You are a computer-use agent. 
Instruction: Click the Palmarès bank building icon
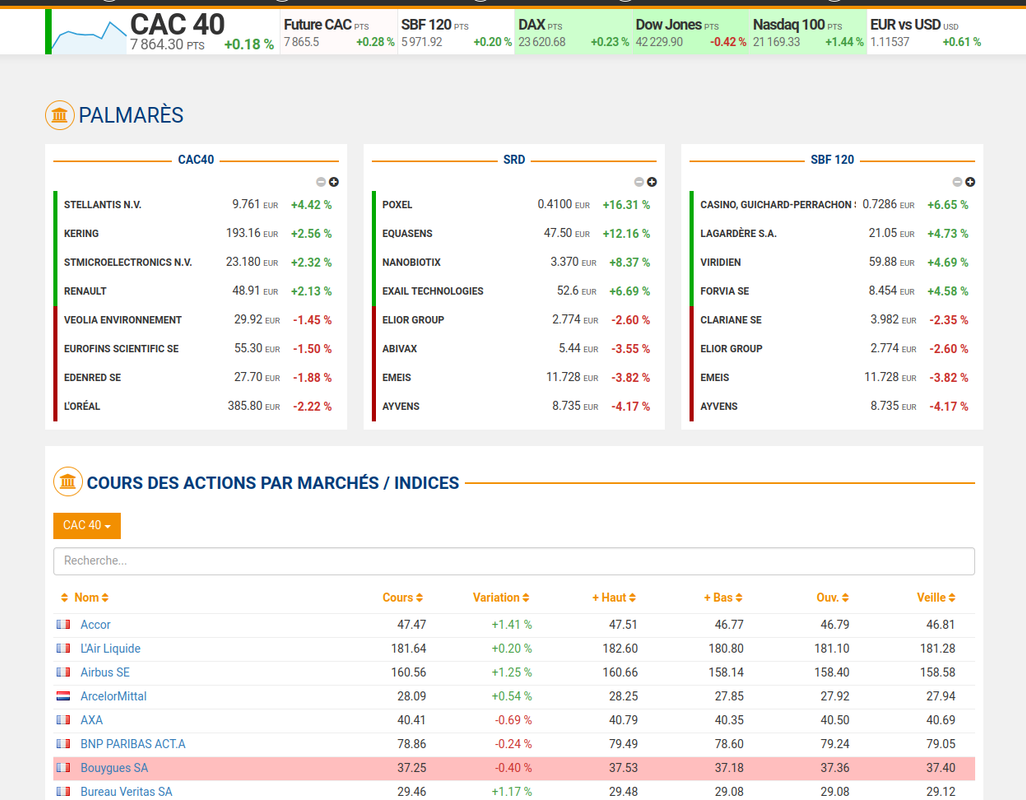[60, 115]
